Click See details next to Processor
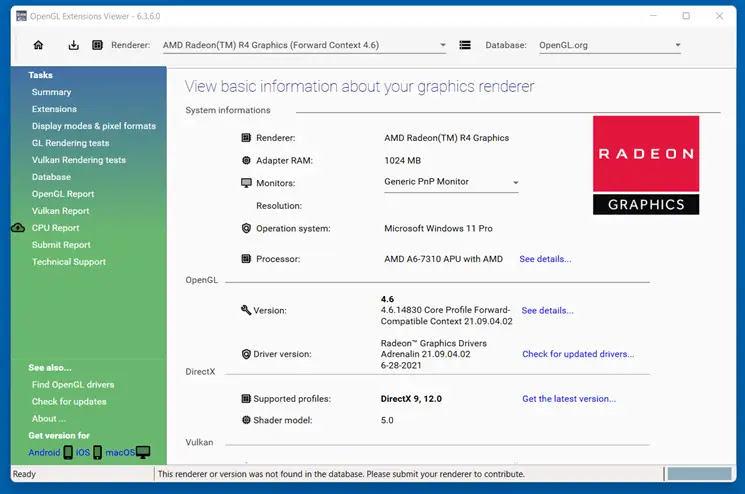The image size is (745, 494). tap(545, 259)
